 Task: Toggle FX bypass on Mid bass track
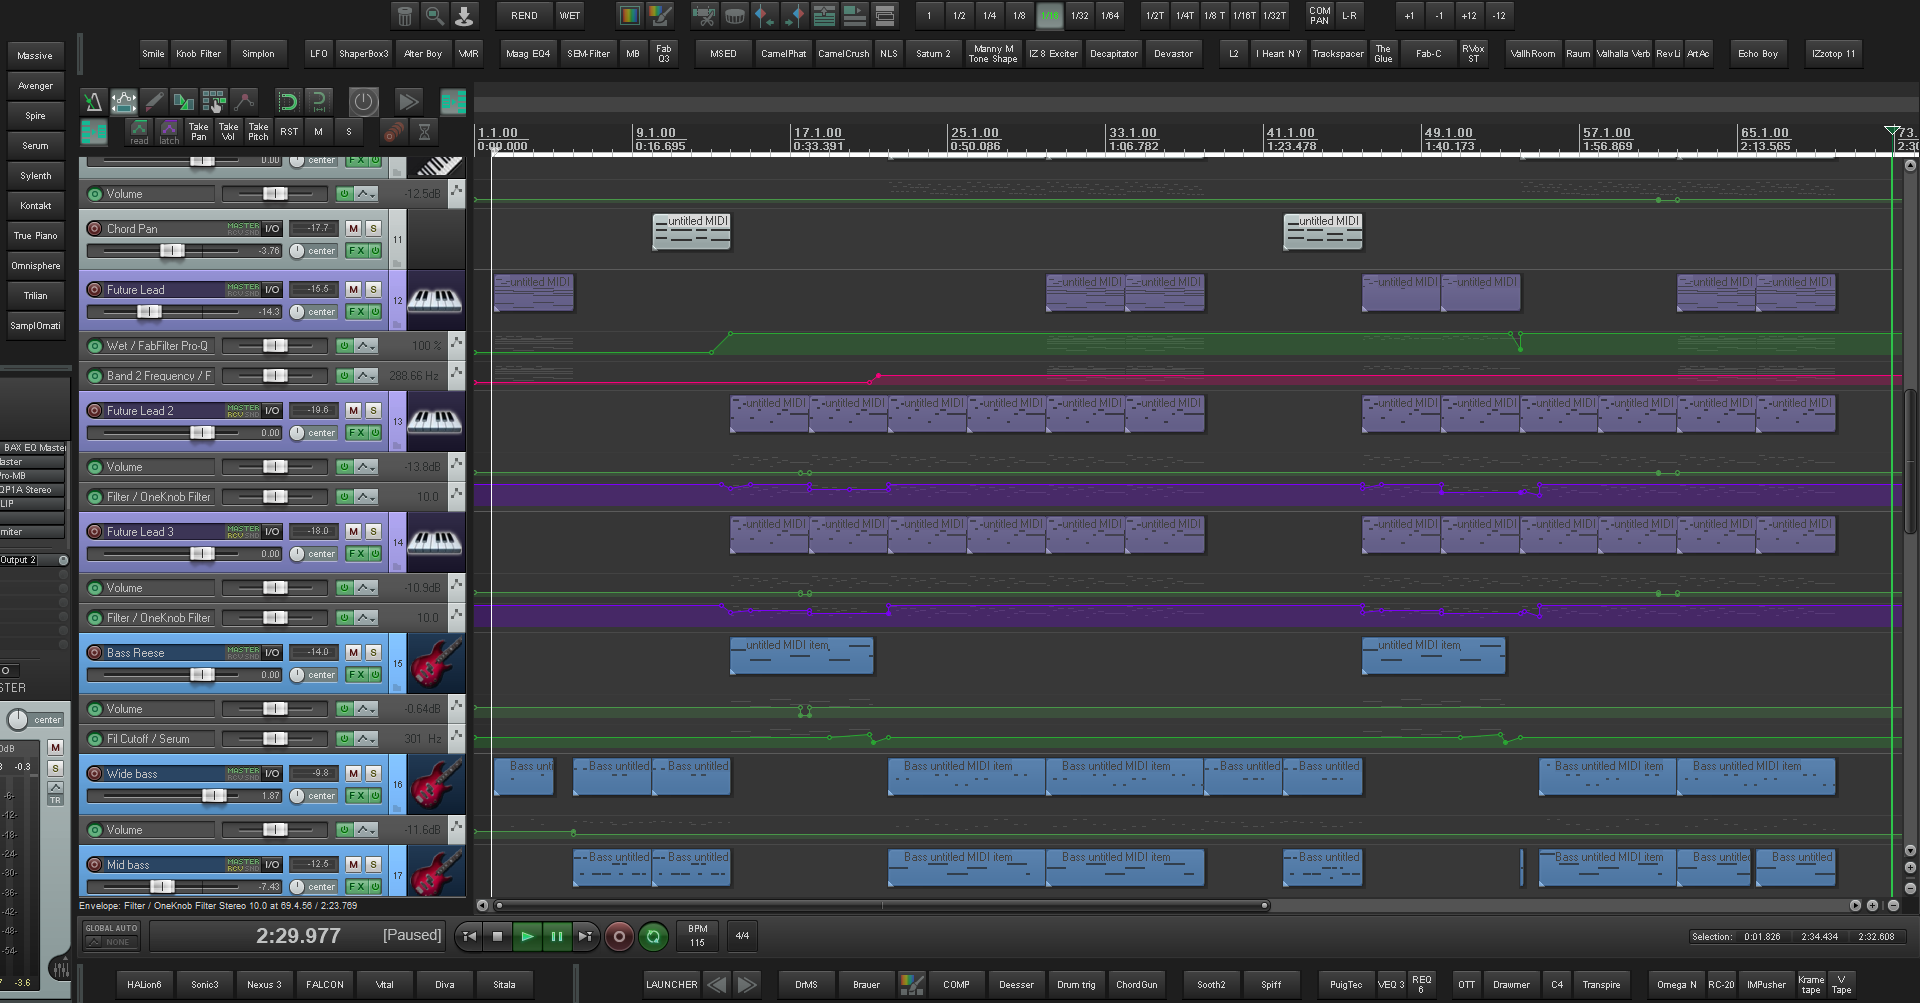pyautogui.click(x=376, y=886)
